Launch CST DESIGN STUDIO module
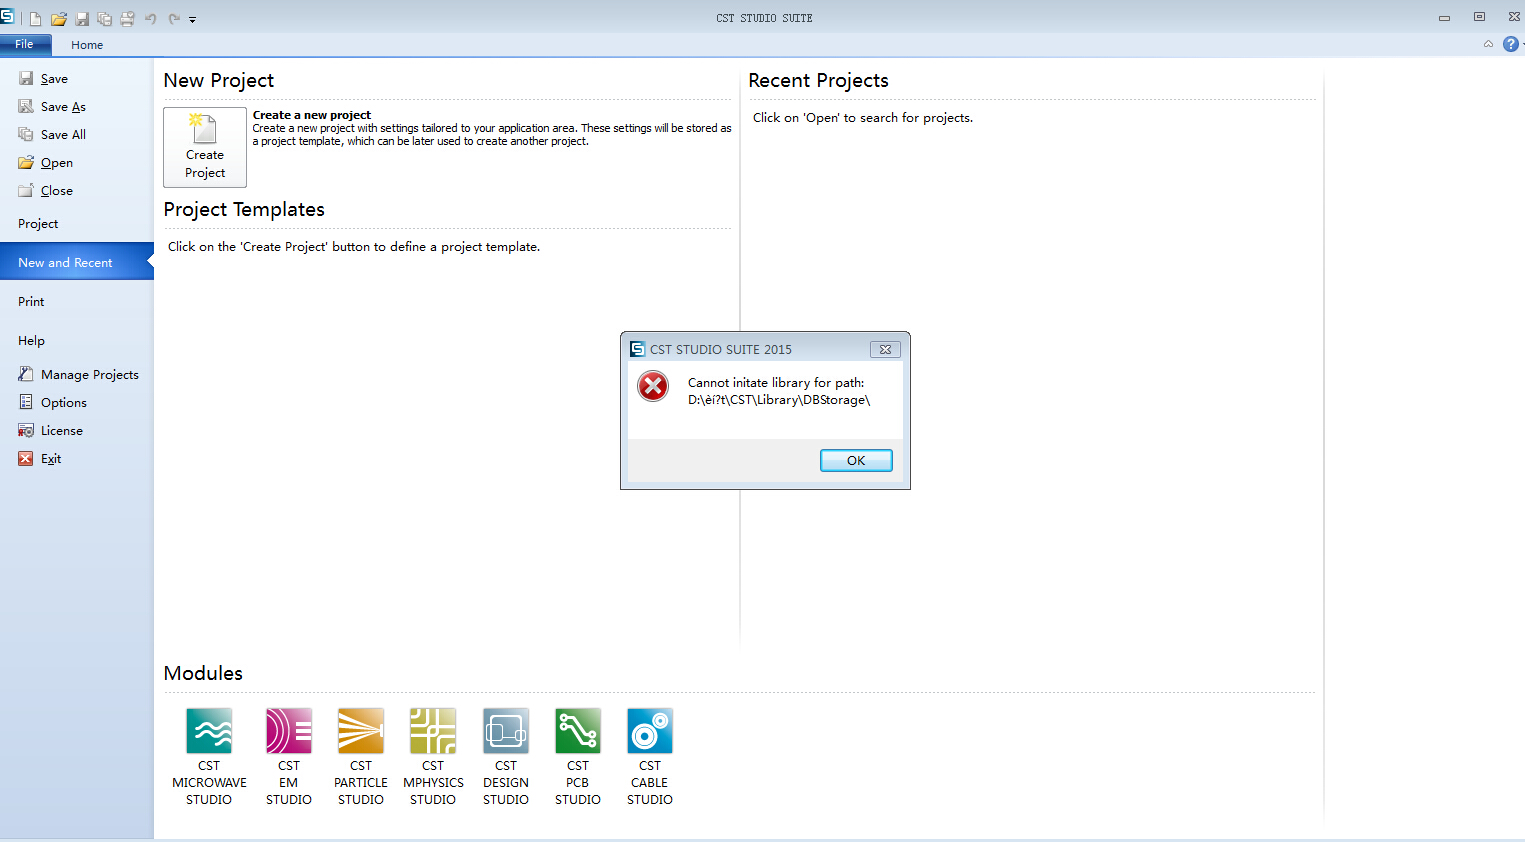Screen dimensions: 1525x842 coord(506,757)
